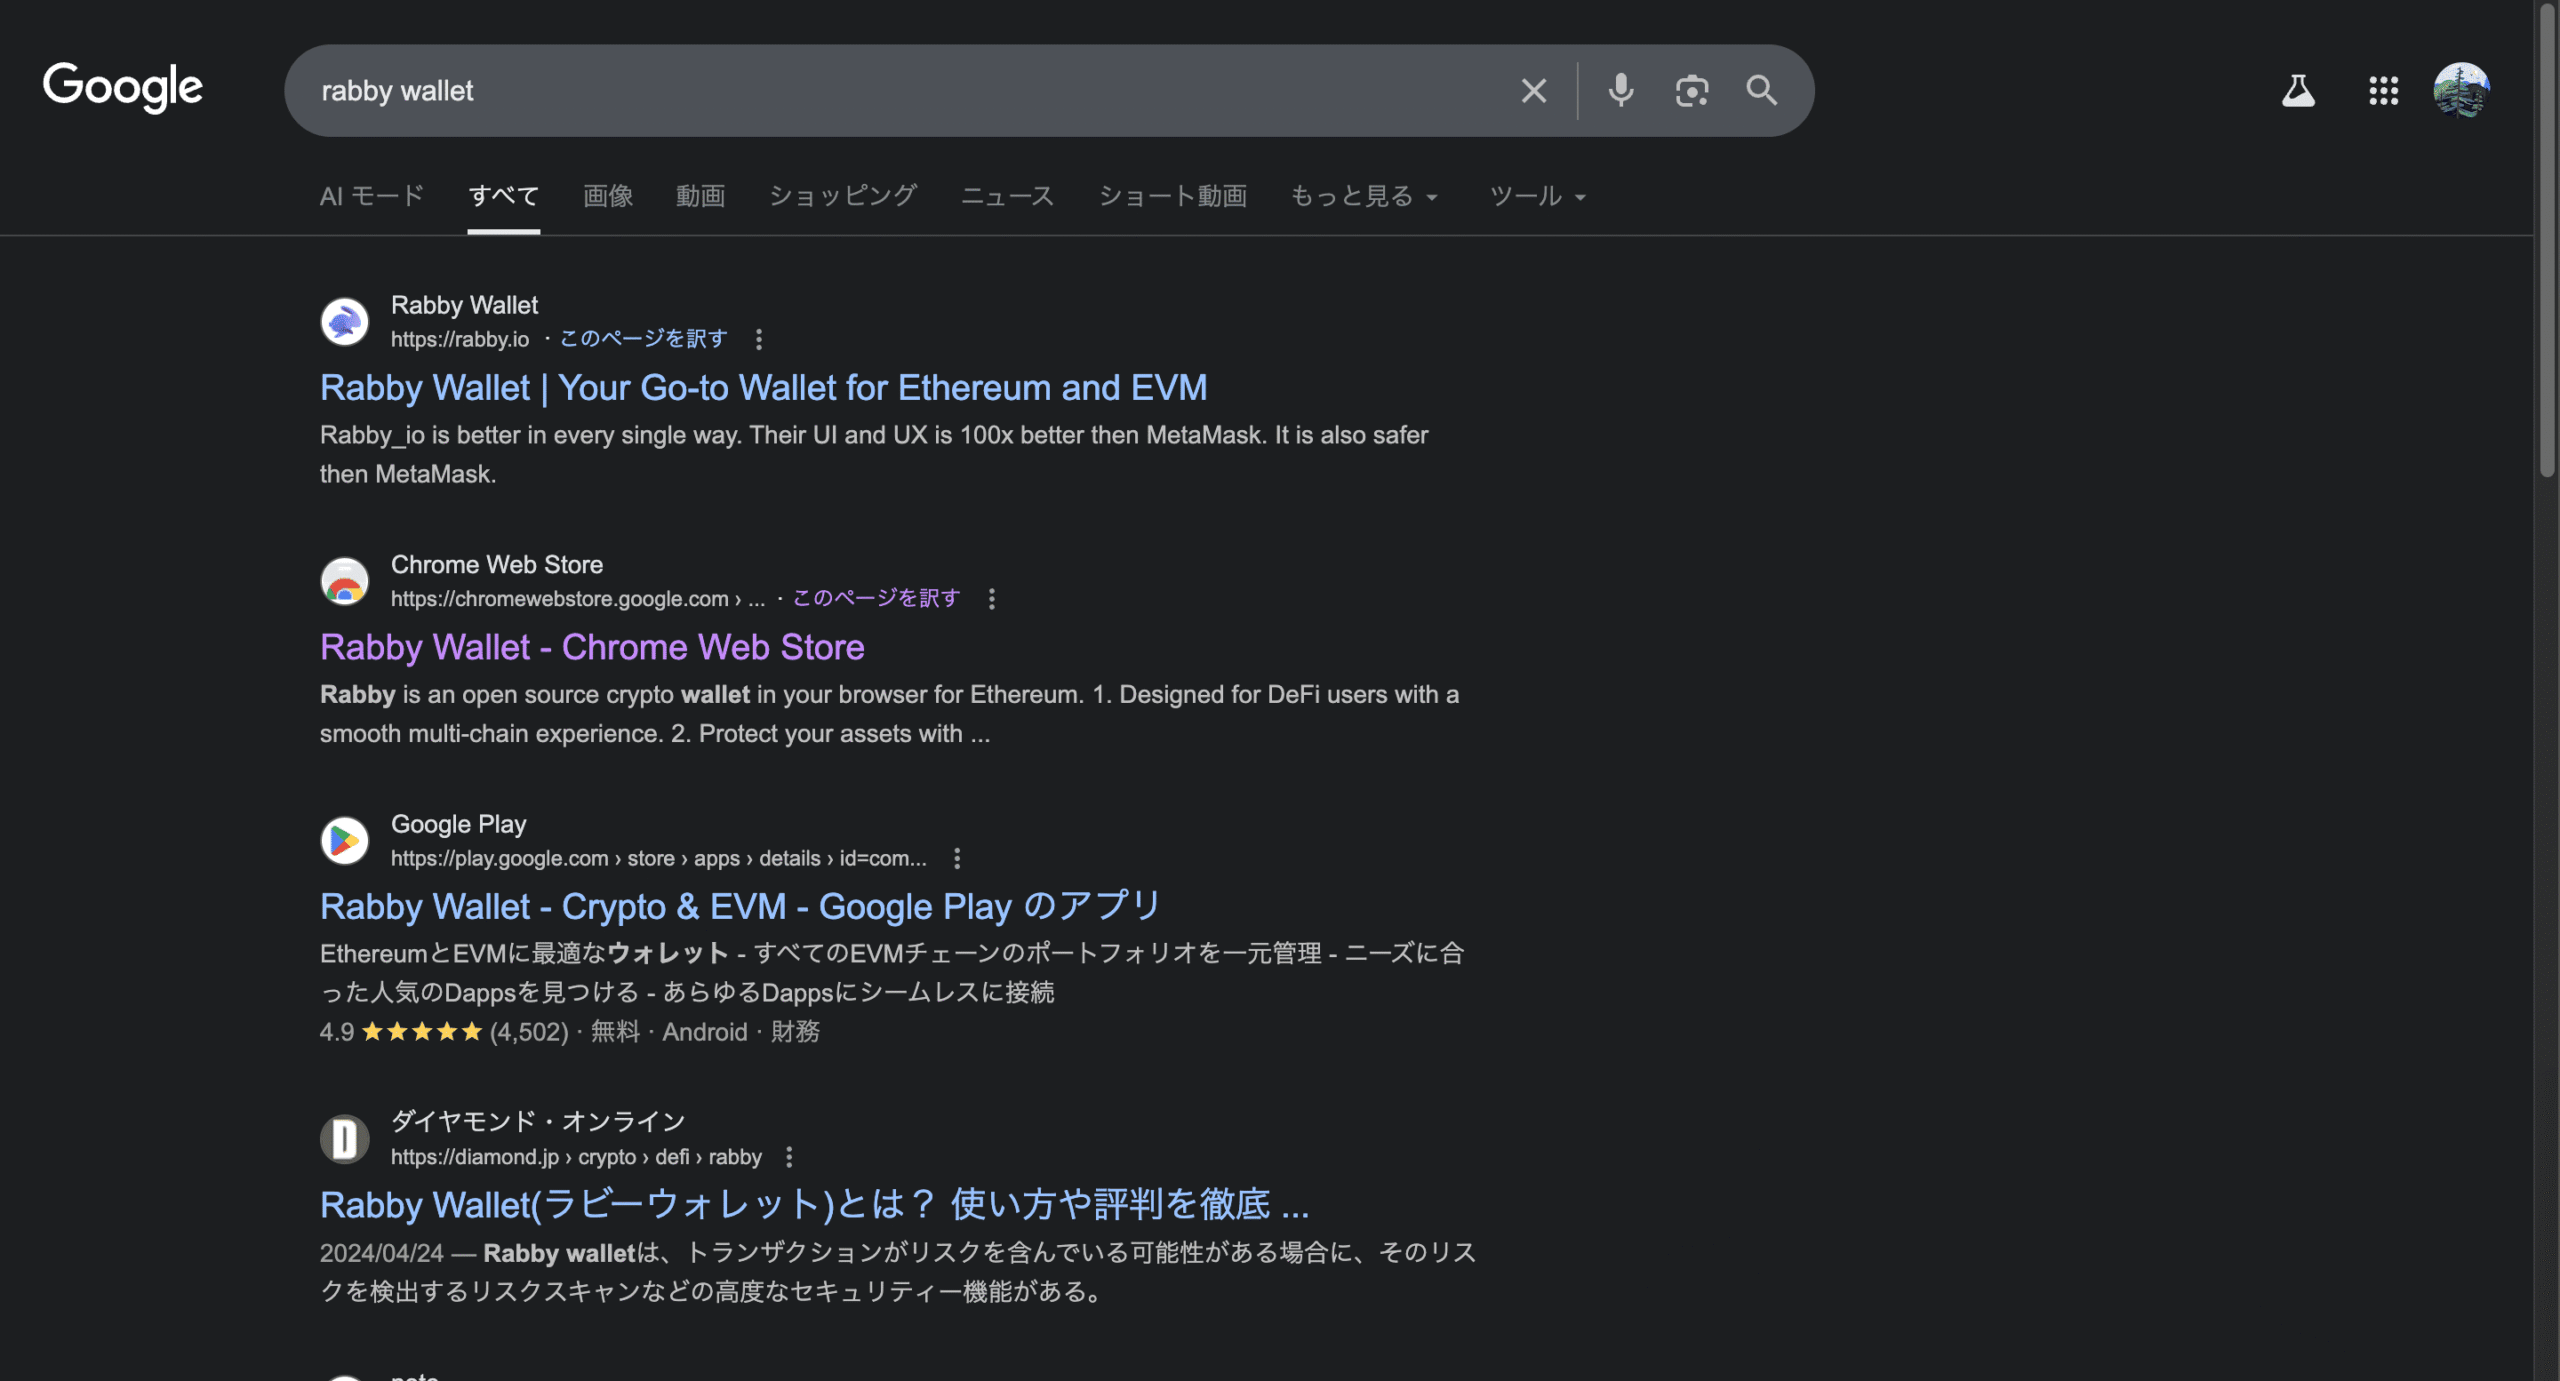Select the ニュース tab
Image resolution: width=2560 pixels, height=1381 pixels.
point(1007,196)
